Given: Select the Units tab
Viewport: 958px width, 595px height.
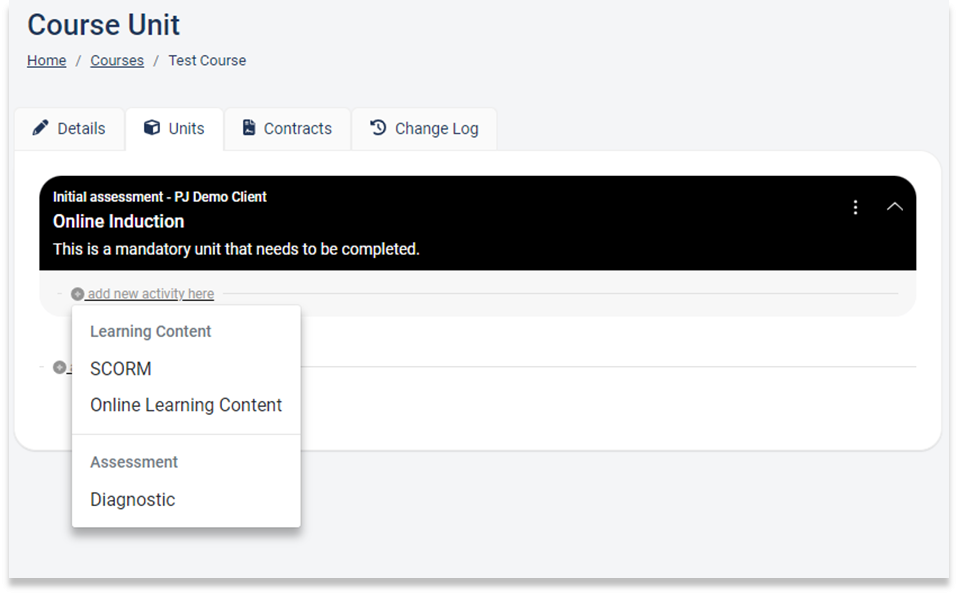Looking at the screenshot, I should pos(175,129).
